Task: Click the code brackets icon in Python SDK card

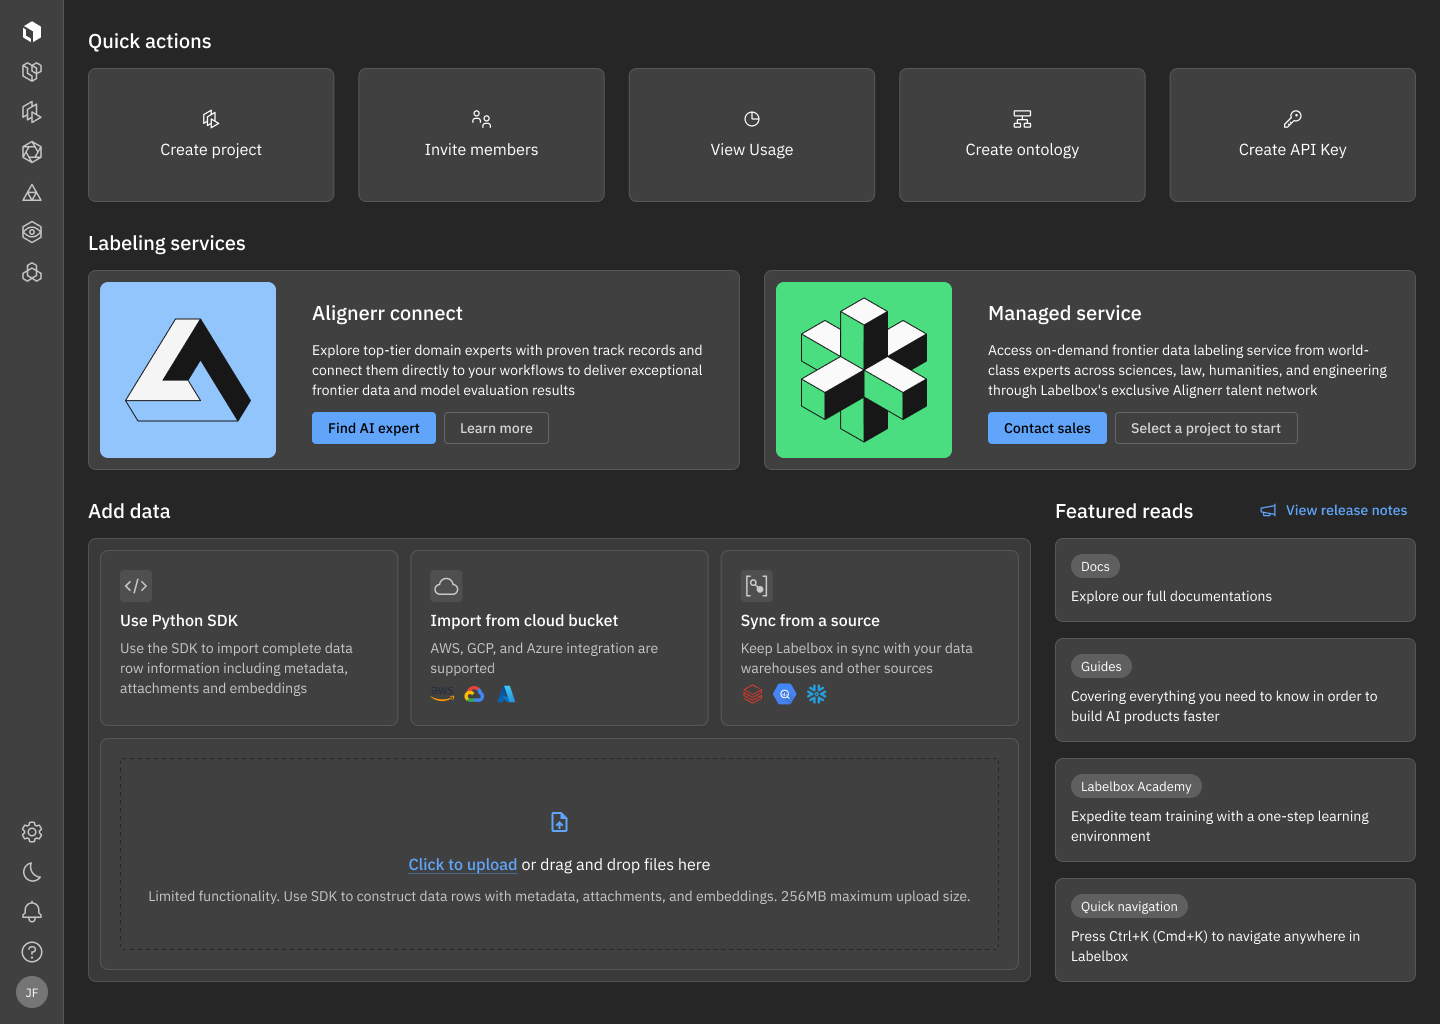Action: coord(136,586)
